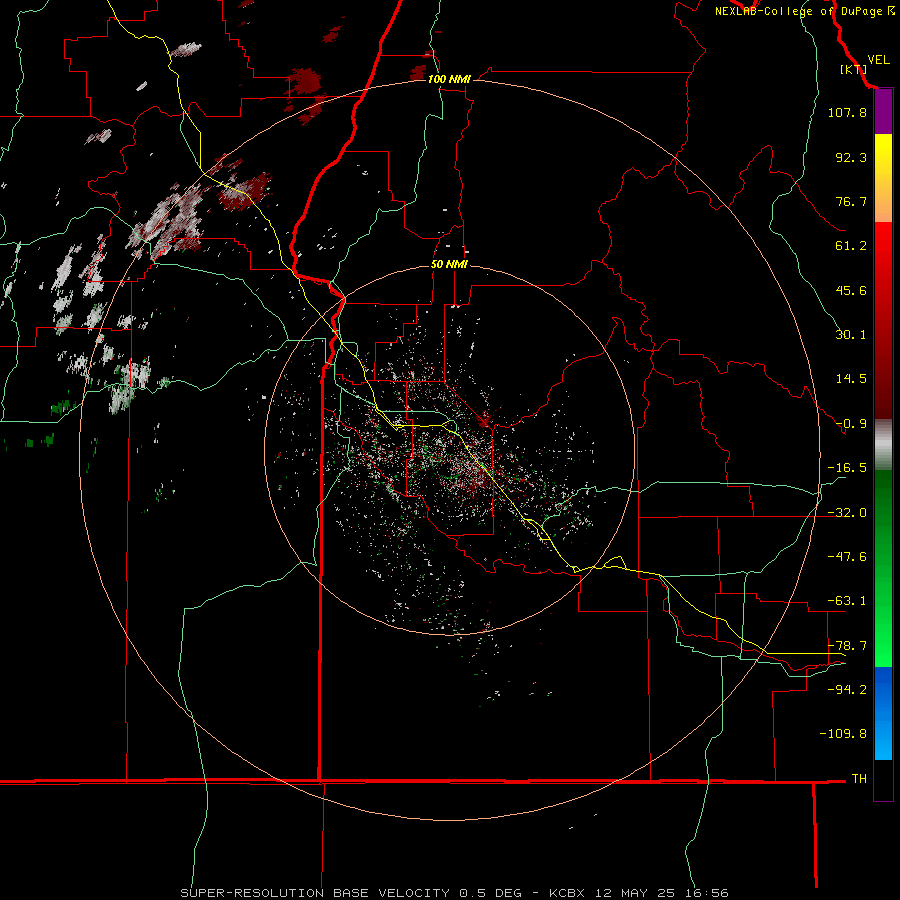
Task: Click the VEL legend title
Action: click(x=878, y=59)
